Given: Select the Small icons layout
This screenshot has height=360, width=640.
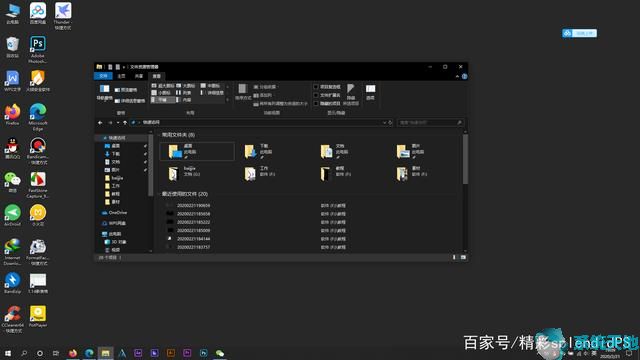Looking at the screenshot, I should [161, 93].
